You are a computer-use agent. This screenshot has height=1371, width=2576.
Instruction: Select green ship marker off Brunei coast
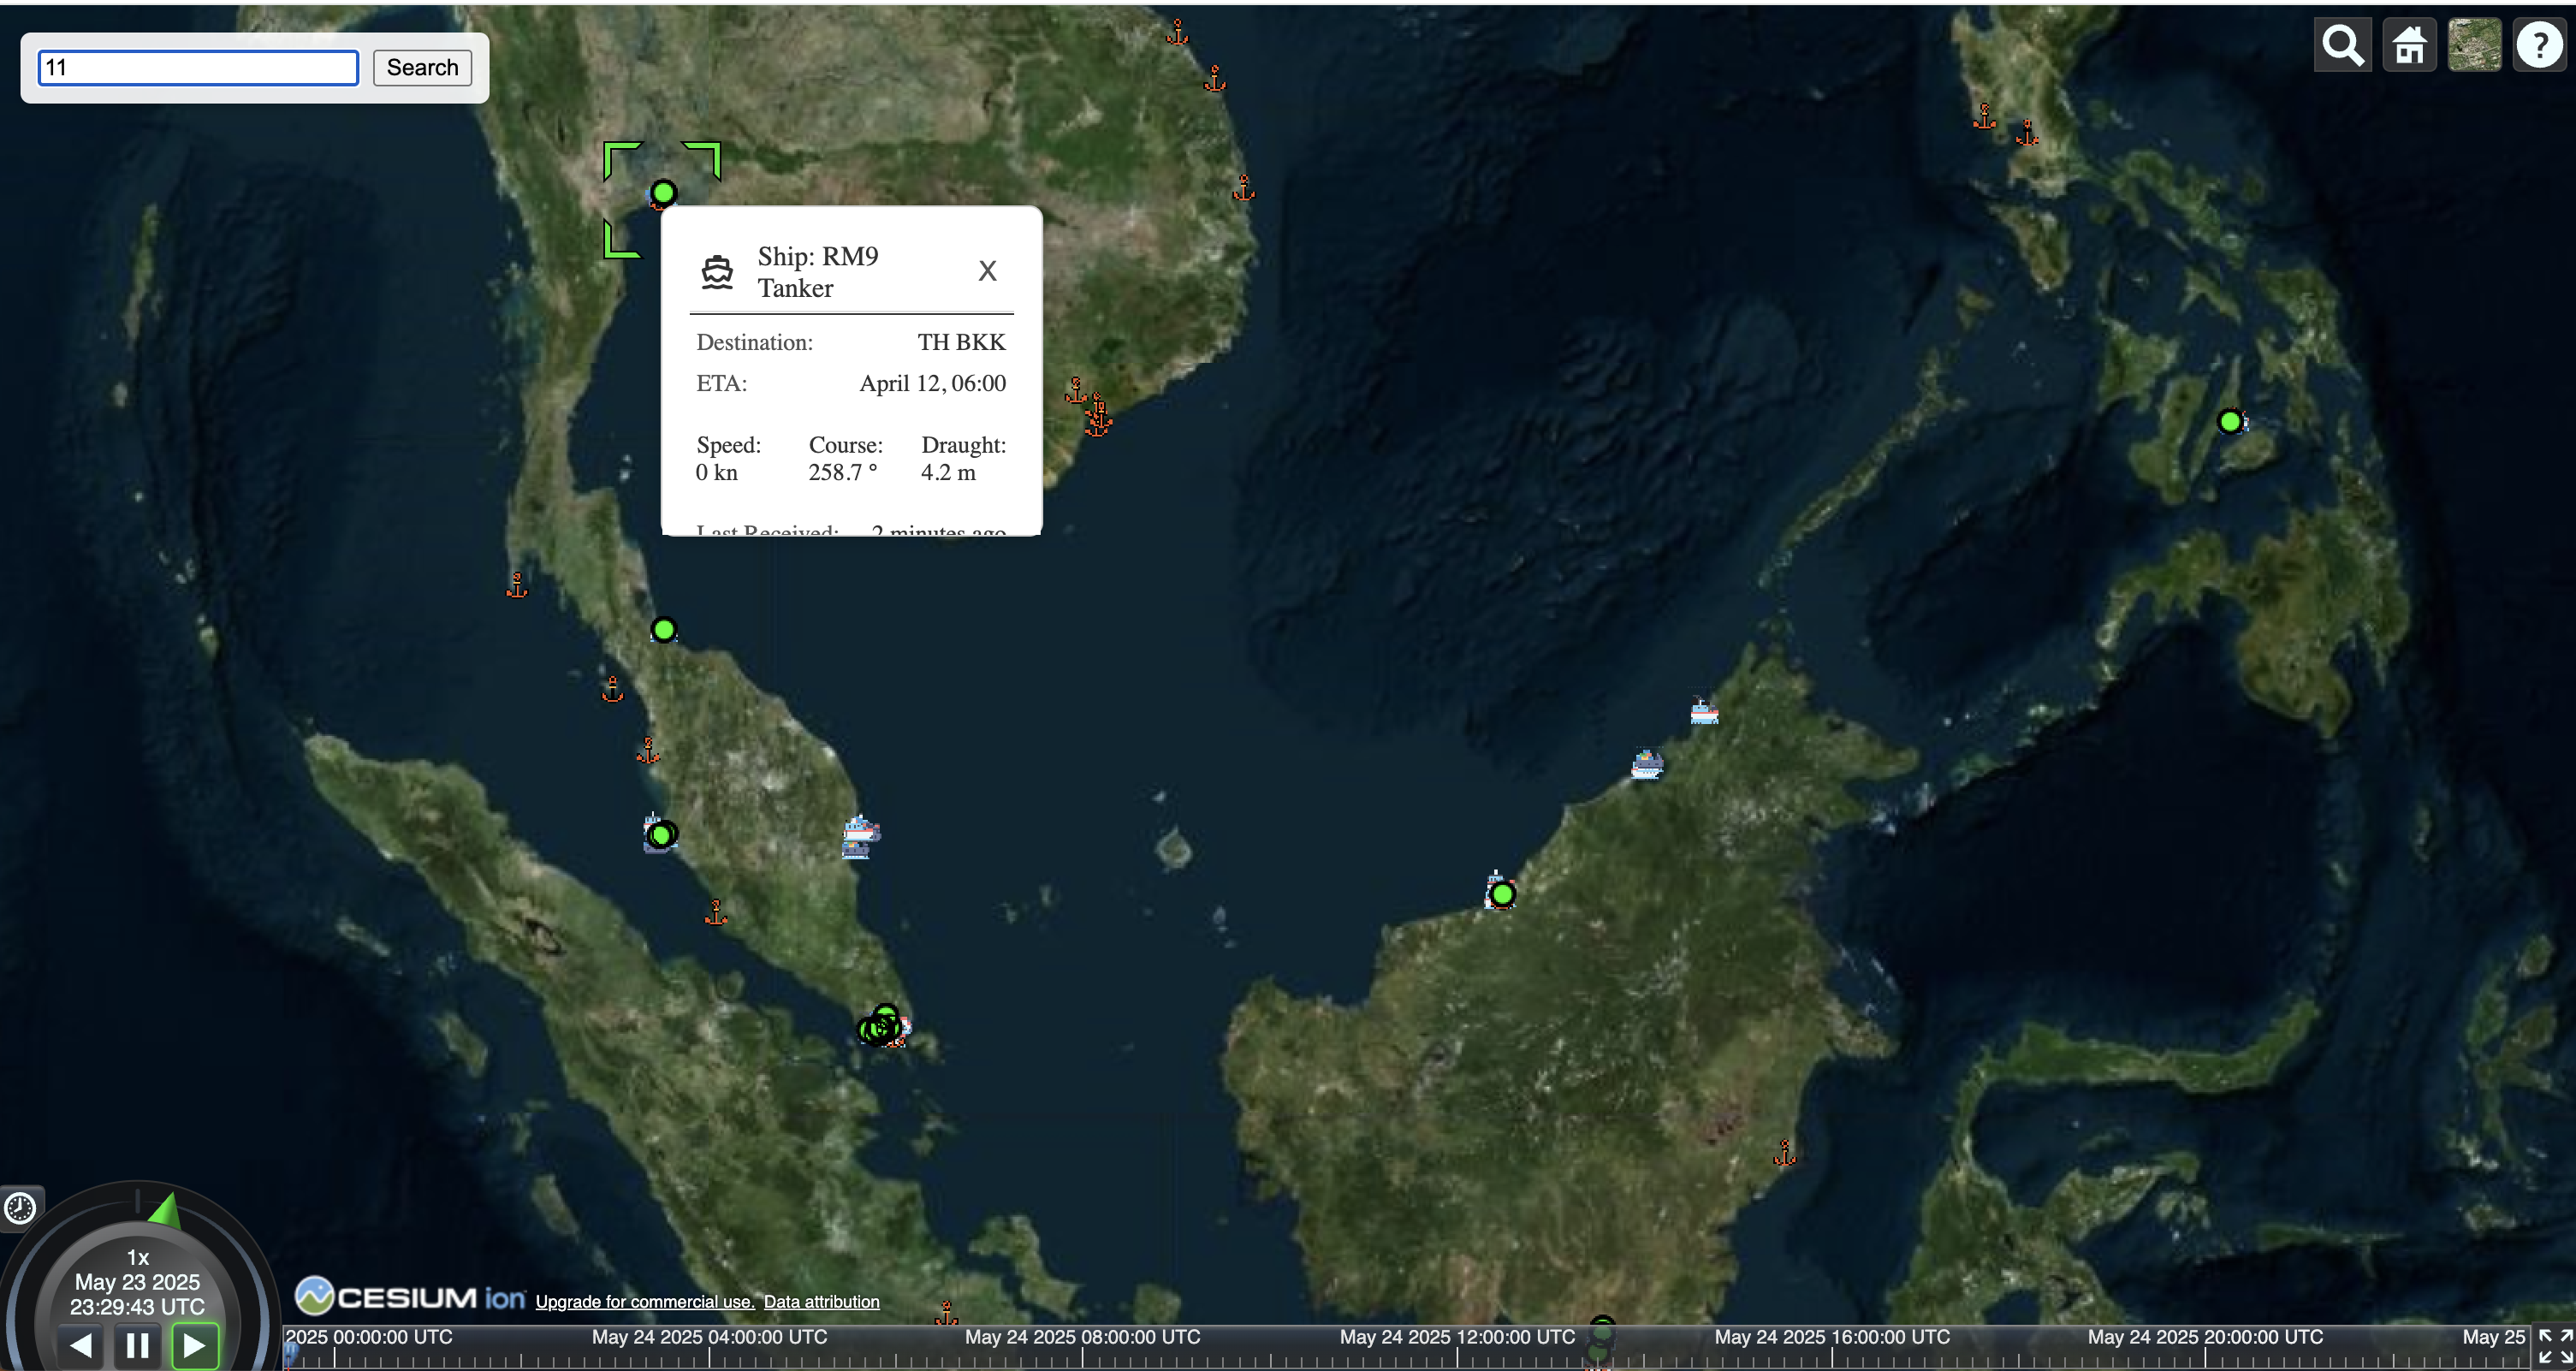point(1501,893)
